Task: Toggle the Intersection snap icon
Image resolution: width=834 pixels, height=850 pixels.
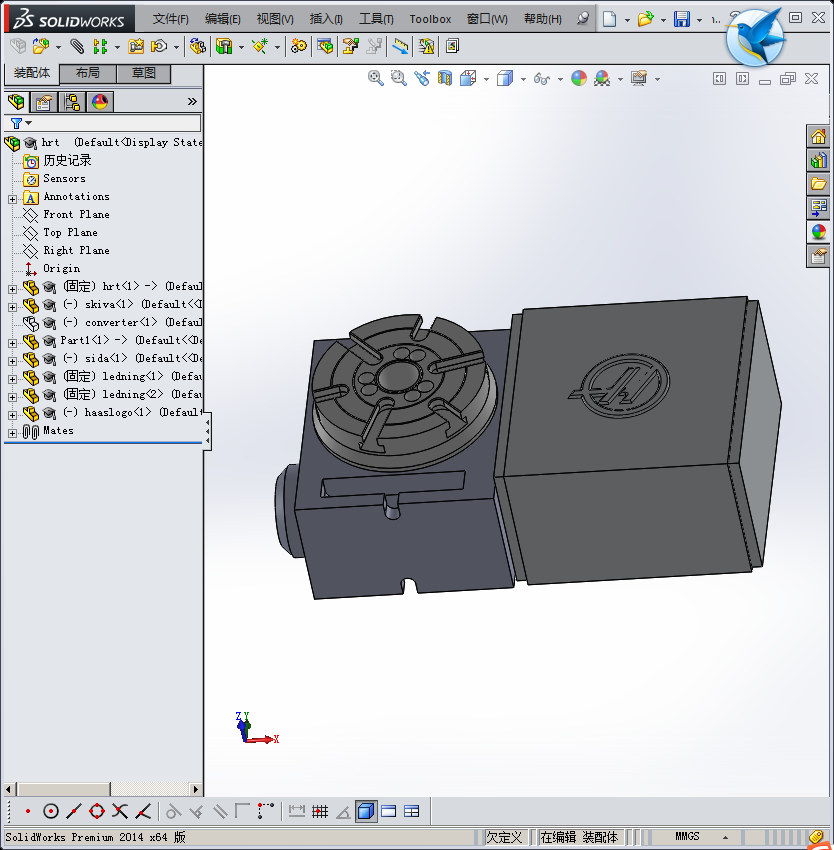Action: [120, 812]
